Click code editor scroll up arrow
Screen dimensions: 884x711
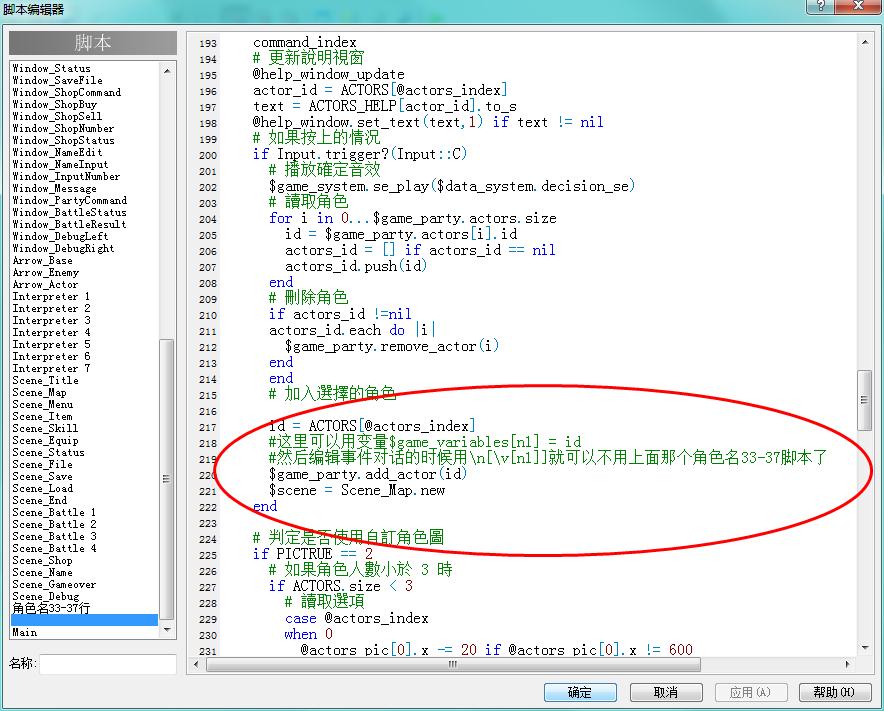(x=865, y=42)
